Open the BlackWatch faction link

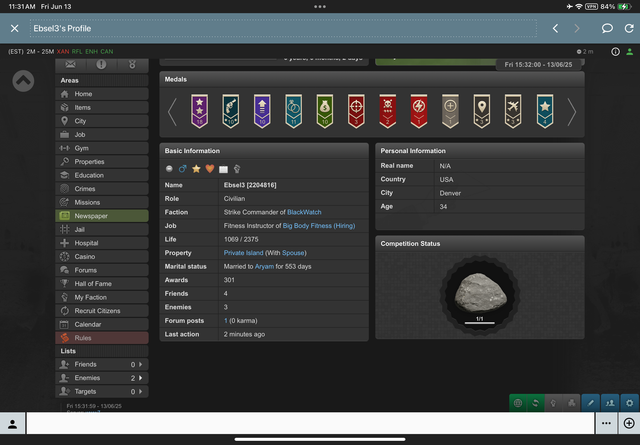coord(304,212)
